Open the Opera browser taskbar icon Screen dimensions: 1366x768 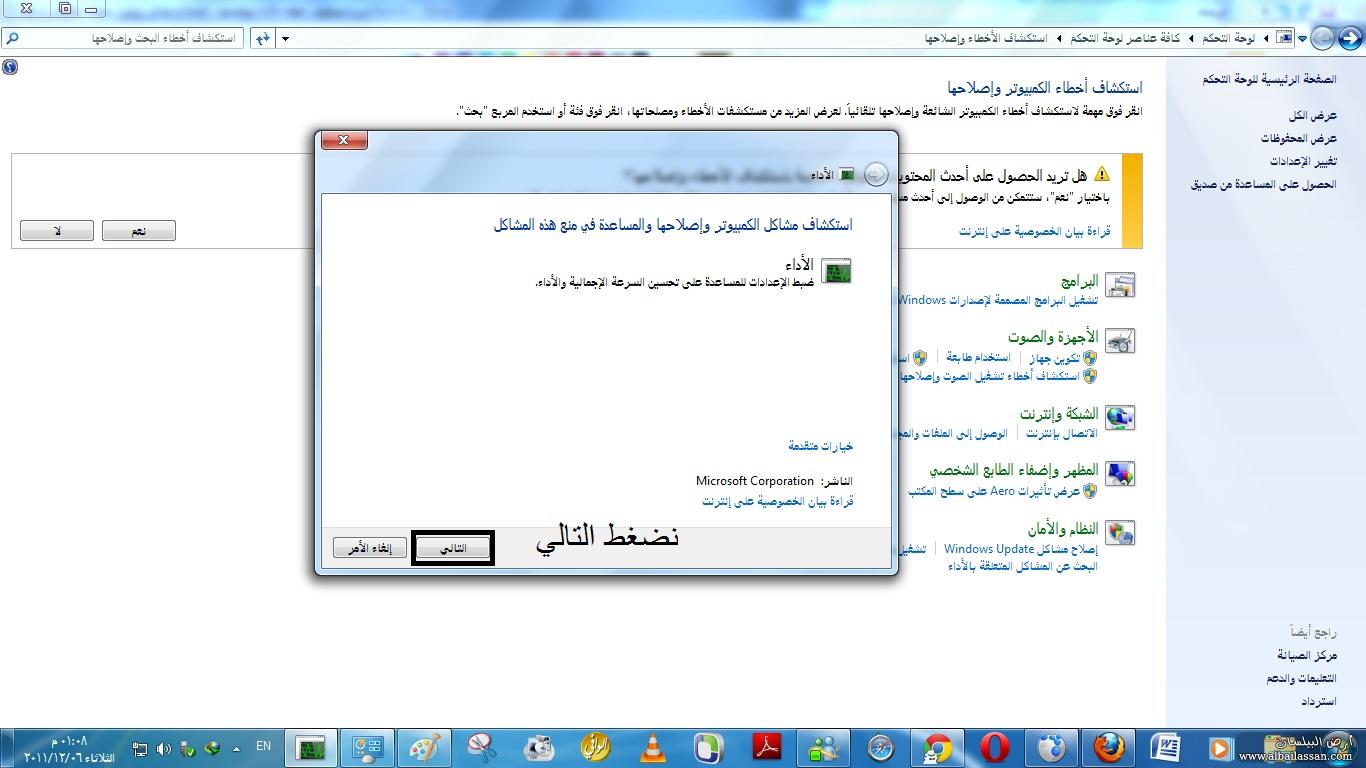tap(994, 748)
